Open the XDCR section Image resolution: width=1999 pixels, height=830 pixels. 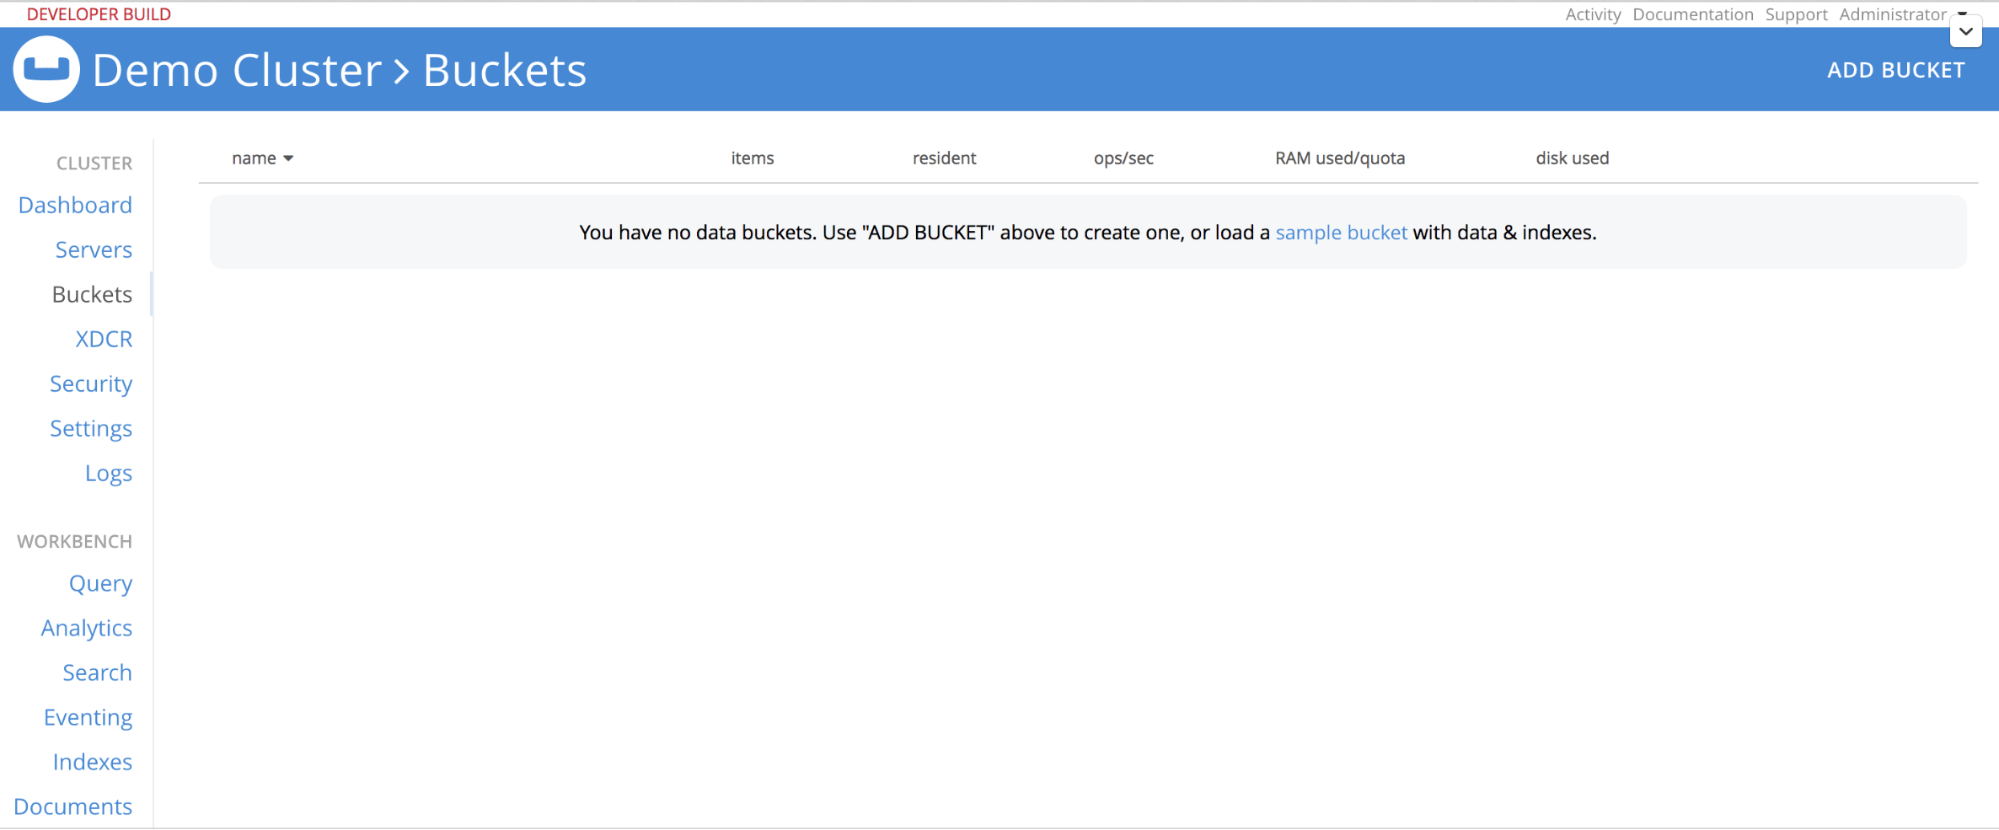pos(104,339)
